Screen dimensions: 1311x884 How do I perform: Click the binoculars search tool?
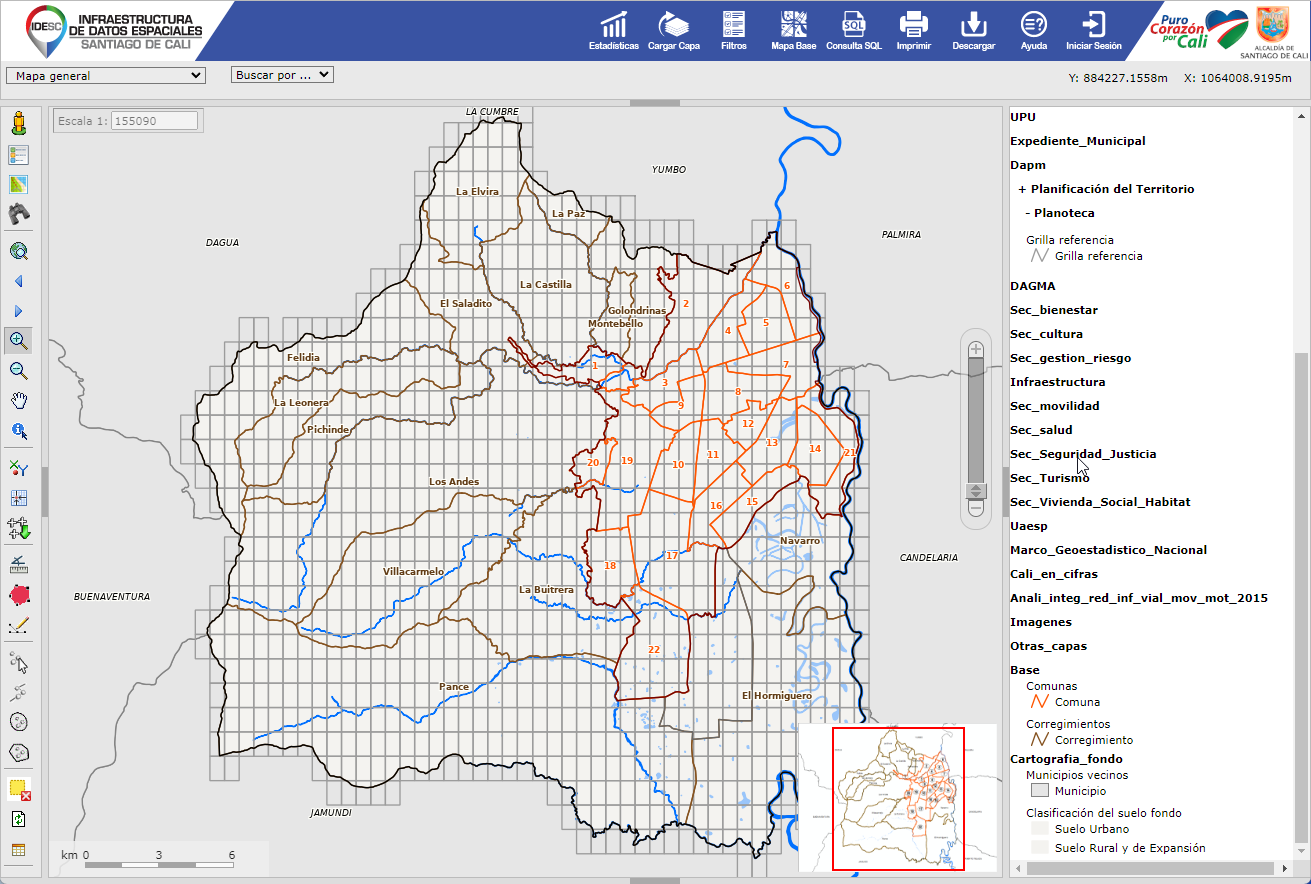(x=18, y=213)
